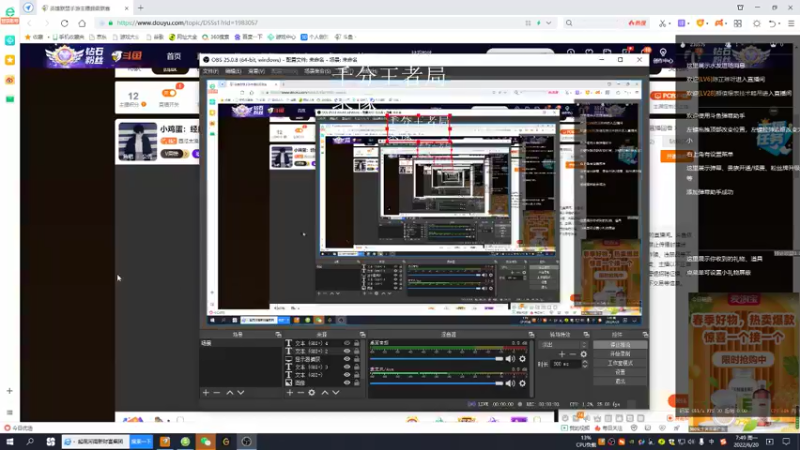800x450 pixels.
Task: Open the browser extensions grid icon
Action: click(x=738, y=23)
